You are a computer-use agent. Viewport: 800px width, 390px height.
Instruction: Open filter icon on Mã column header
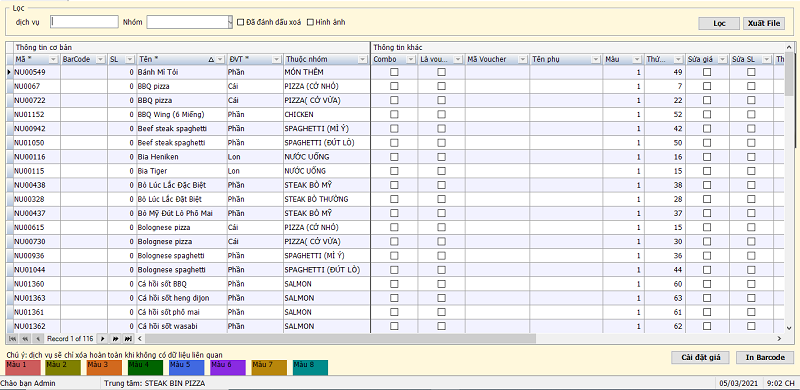pos(54,60)
